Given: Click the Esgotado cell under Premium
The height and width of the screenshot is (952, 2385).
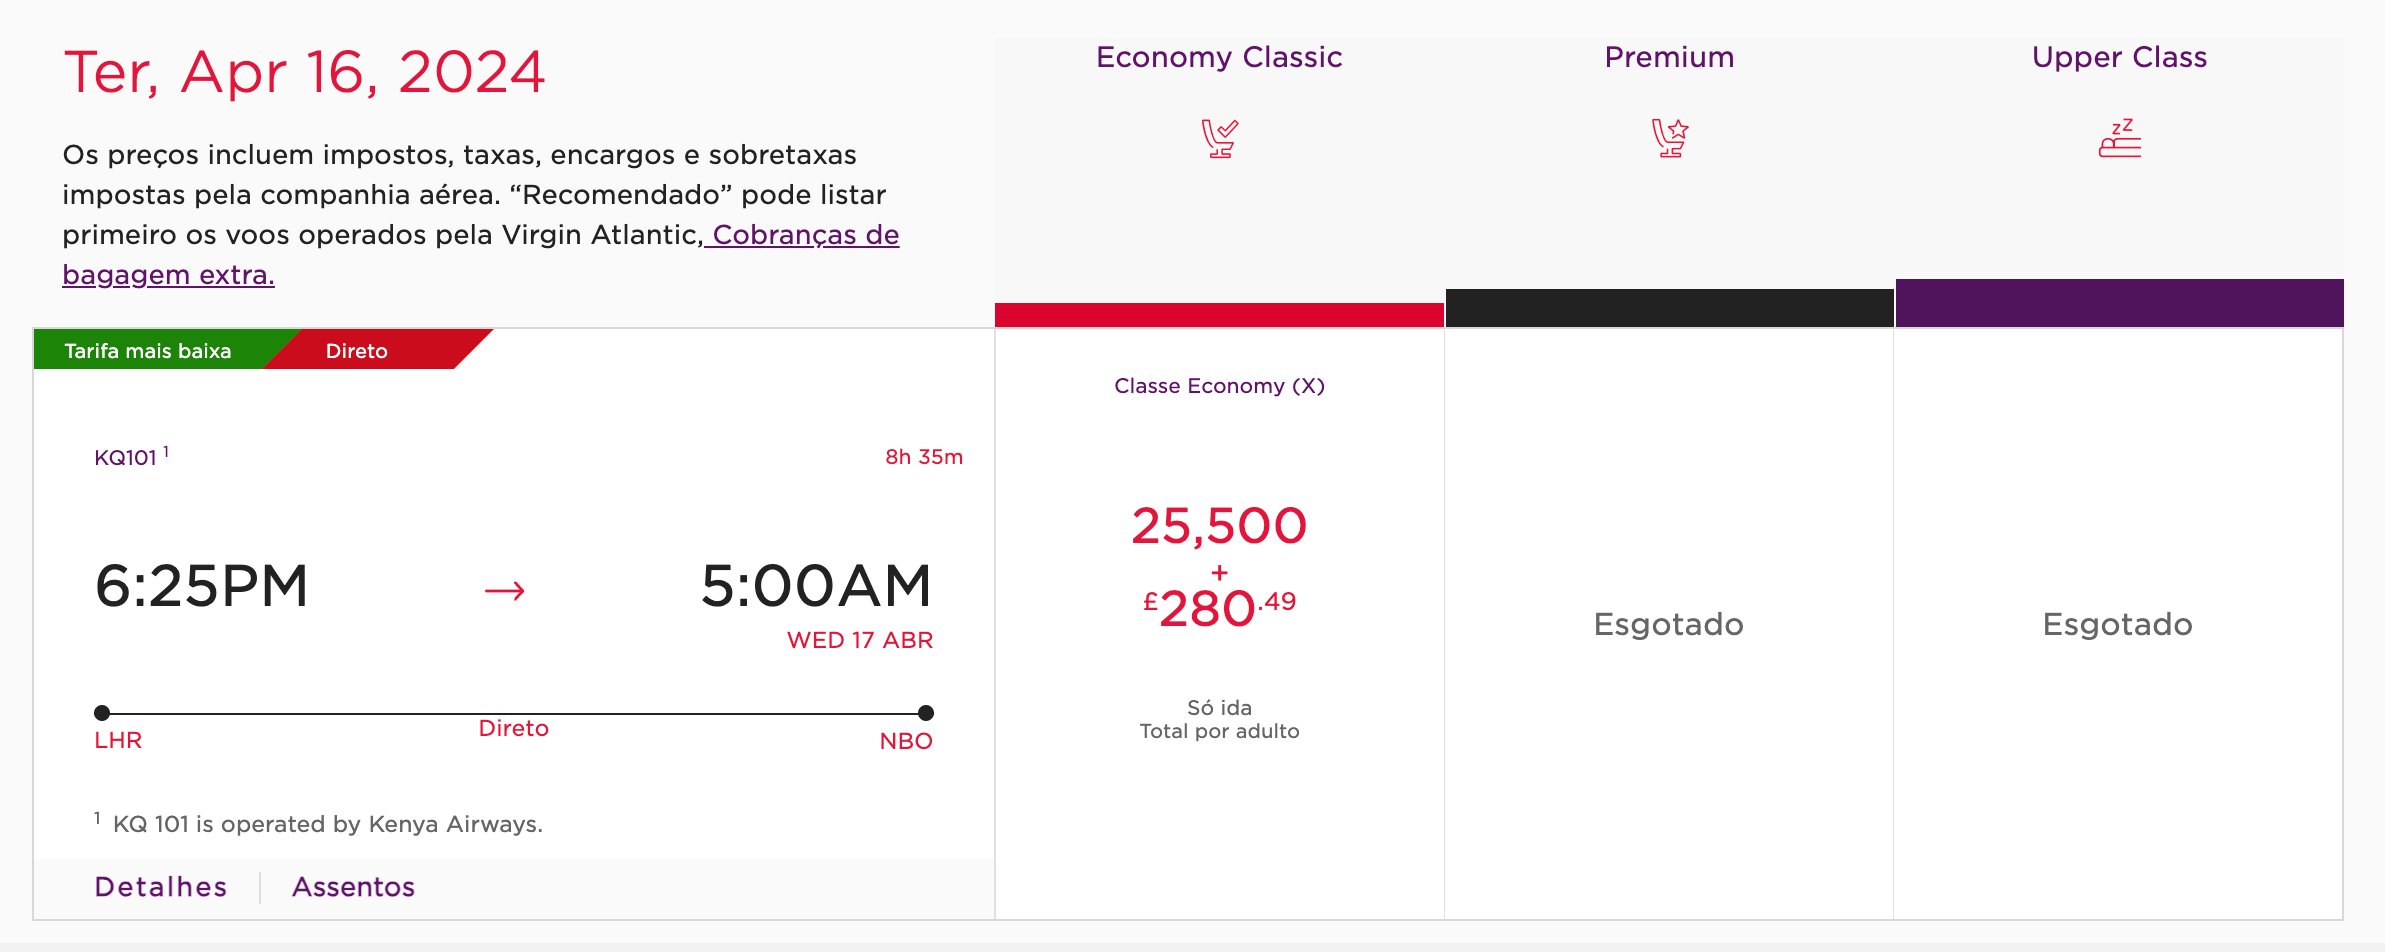Looking at the screenshot, I should click(1669, 624).
